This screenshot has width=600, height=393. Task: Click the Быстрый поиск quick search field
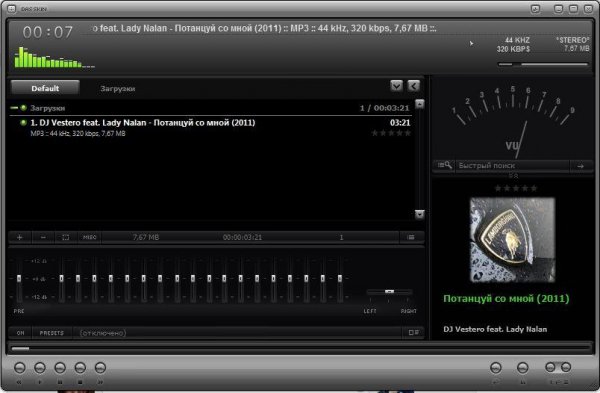(513, 166)
